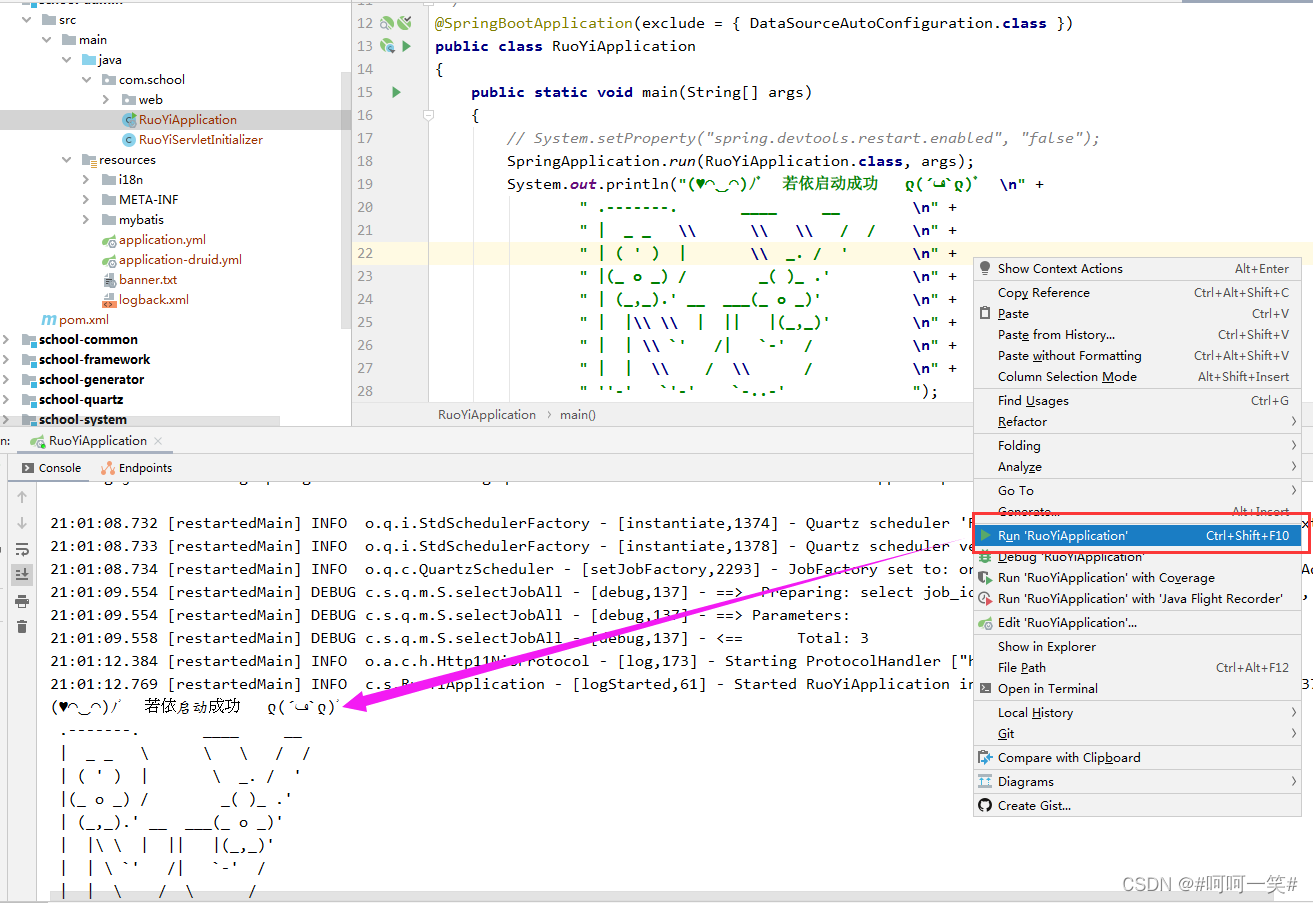The height and width of the screenshot is (903, 1313).
Task: Click the Maven icon beside pom.xml
Action: tap(48, 320)
